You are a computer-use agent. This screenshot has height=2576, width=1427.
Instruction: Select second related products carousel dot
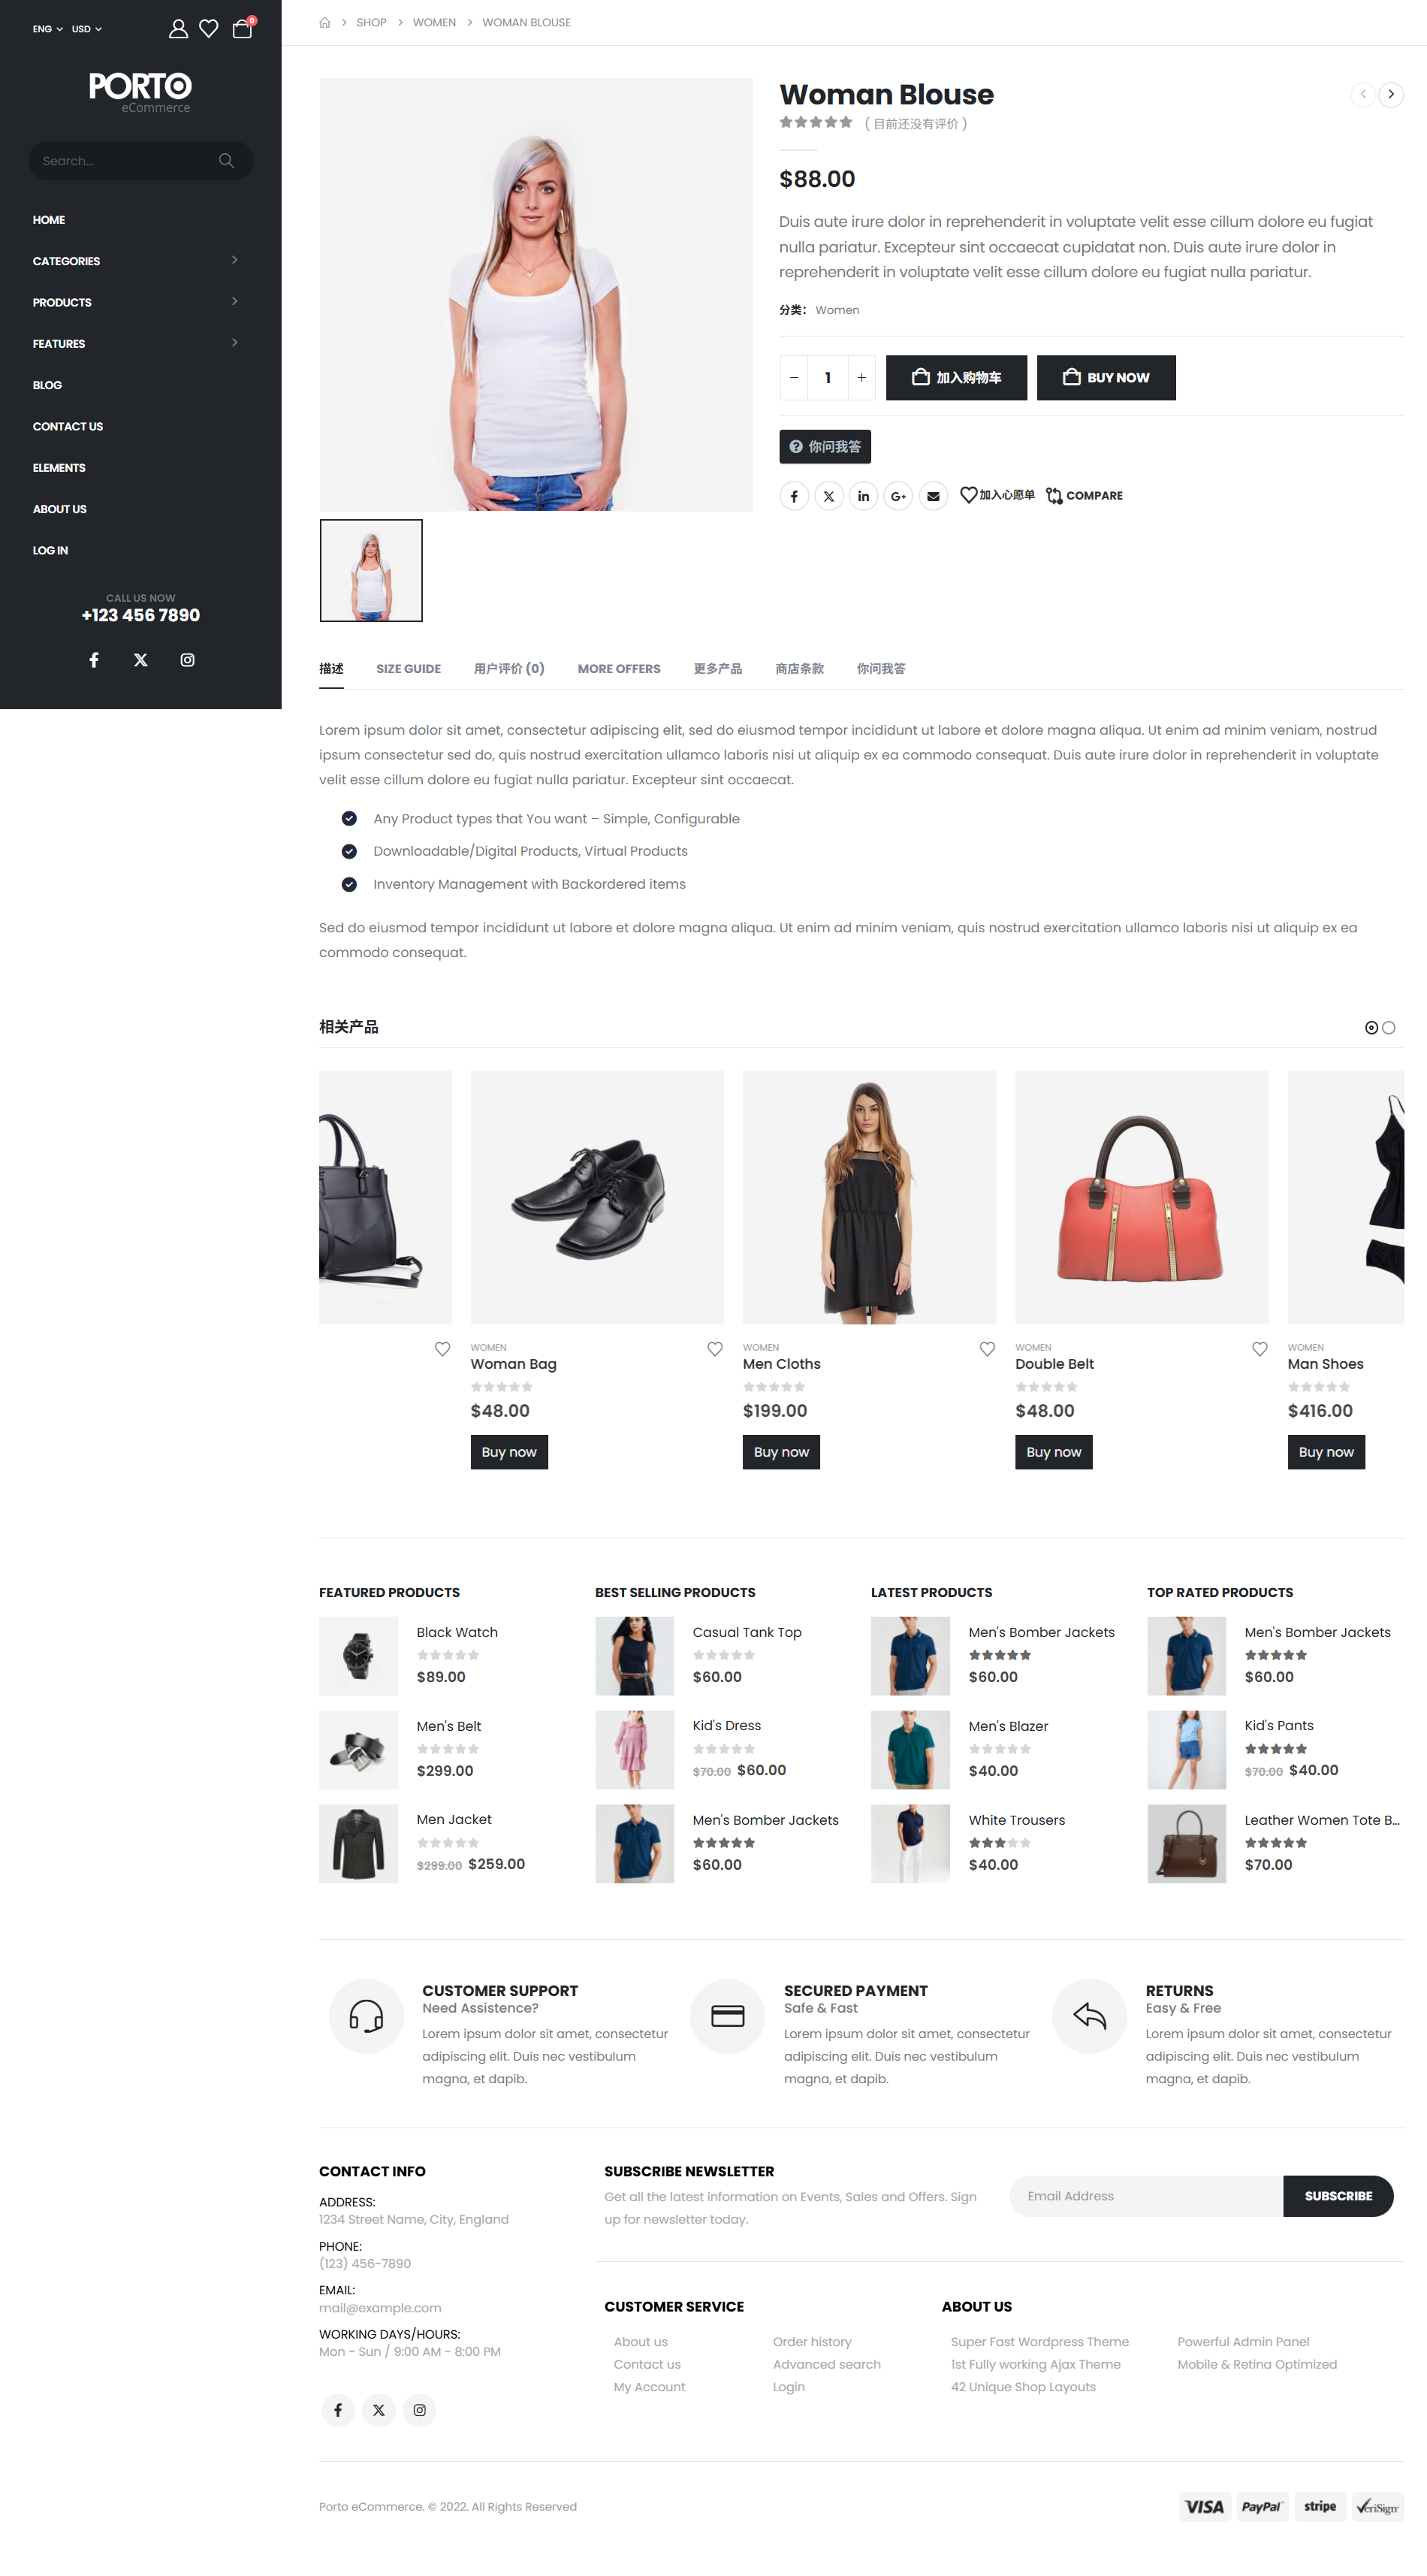point(1388,1028)
